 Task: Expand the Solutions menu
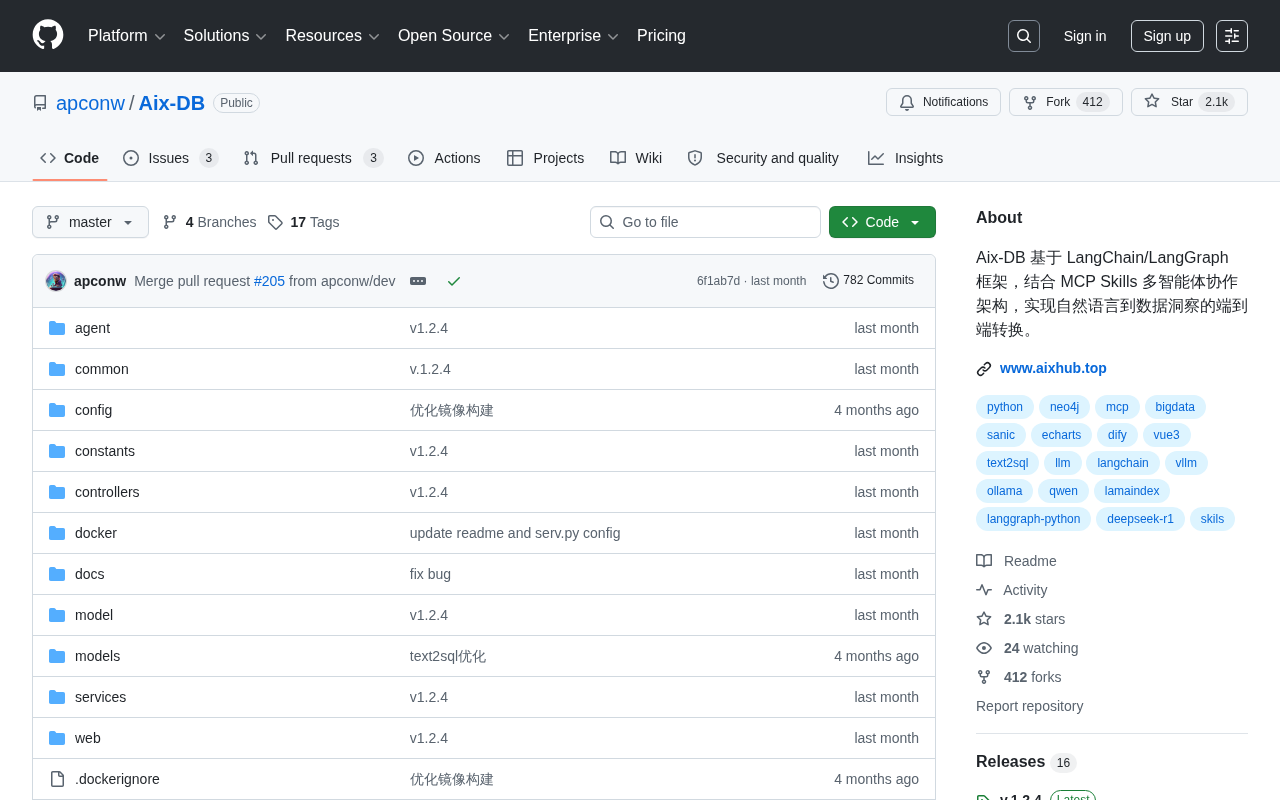[225, 36]
